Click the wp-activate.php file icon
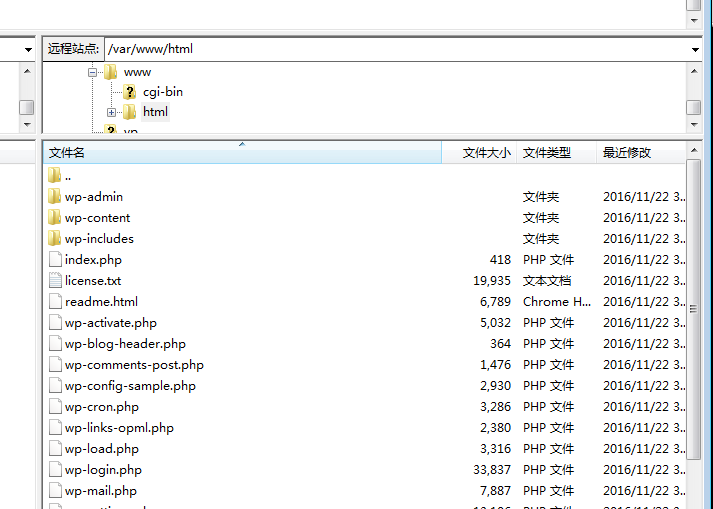Screen dimensions: 713x509 (55, 323)
